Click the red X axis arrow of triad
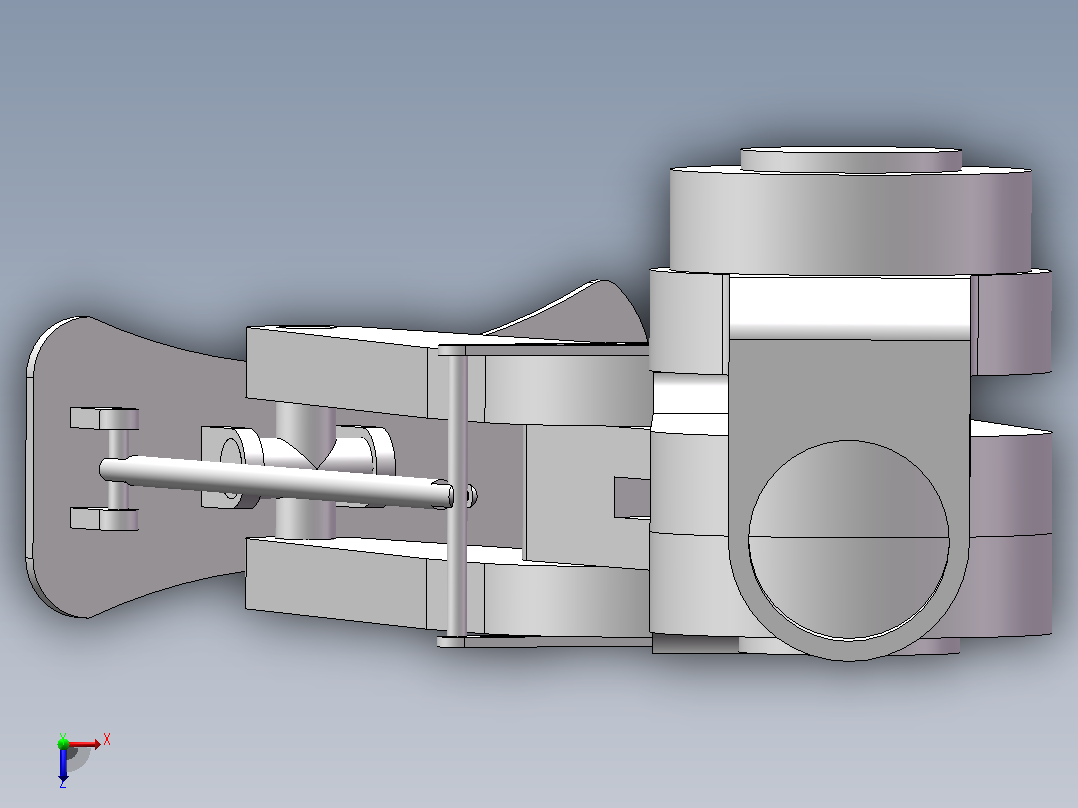Screen dimensions: 1078x808 click(84, 744)
